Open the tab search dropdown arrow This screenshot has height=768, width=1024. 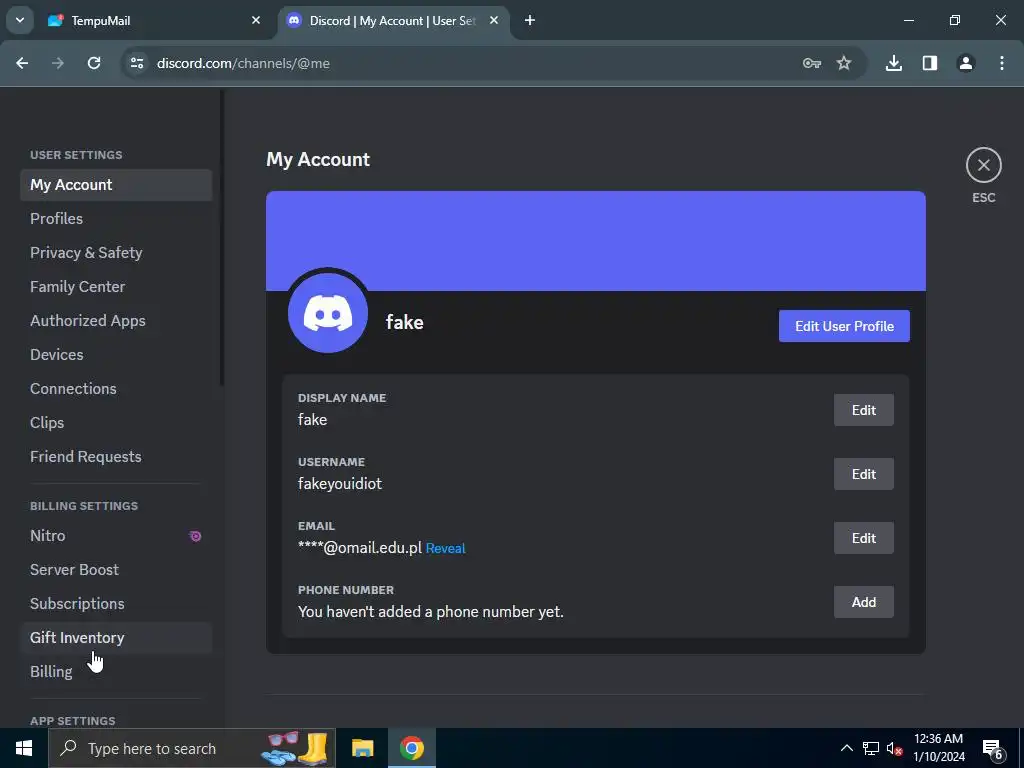pos(20,20)
